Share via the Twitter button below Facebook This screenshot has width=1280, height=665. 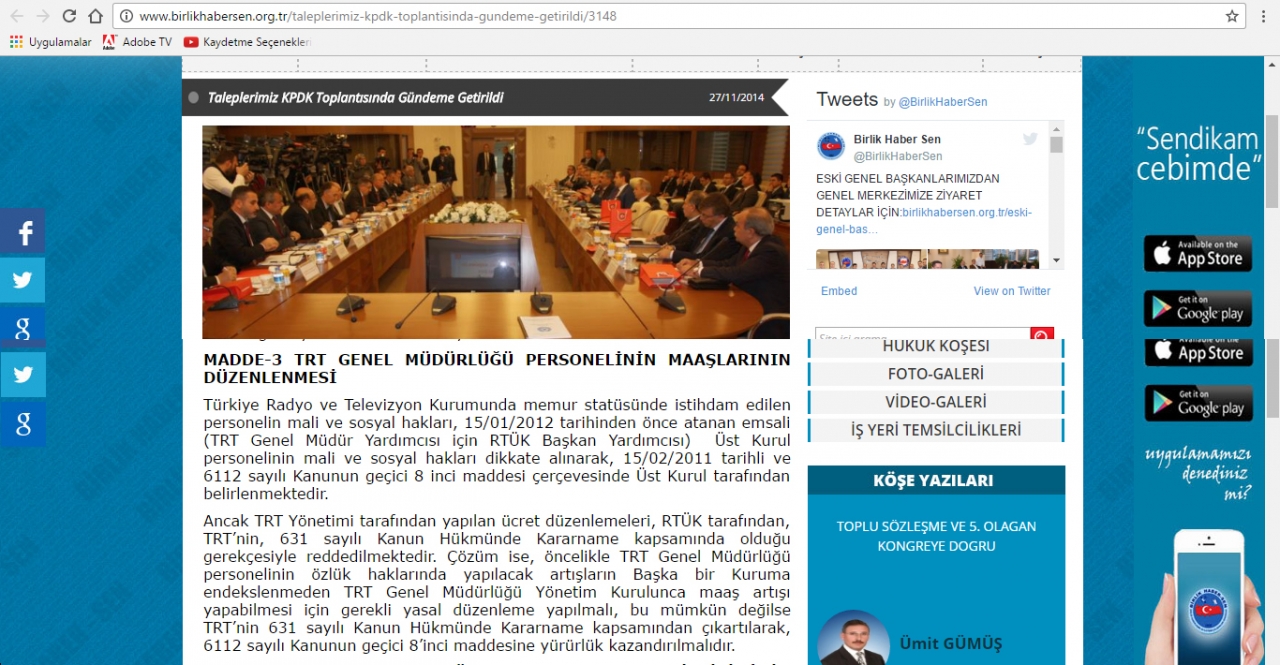point(23,280)
